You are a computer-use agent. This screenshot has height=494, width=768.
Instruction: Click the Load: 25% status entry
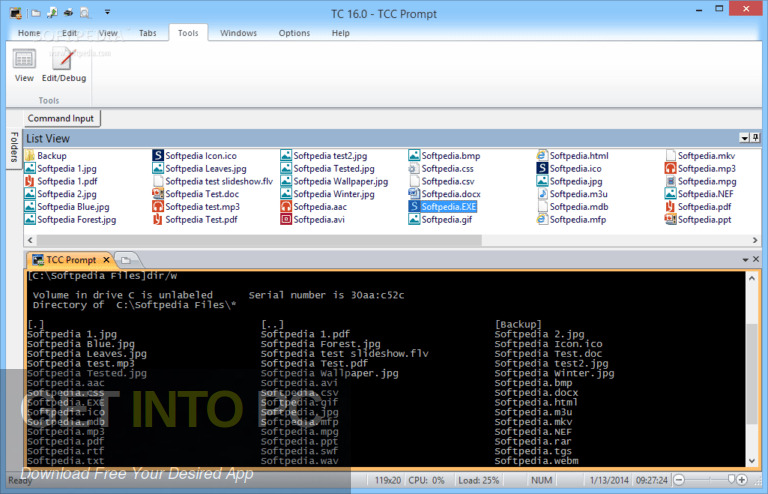tap(479, 480)
